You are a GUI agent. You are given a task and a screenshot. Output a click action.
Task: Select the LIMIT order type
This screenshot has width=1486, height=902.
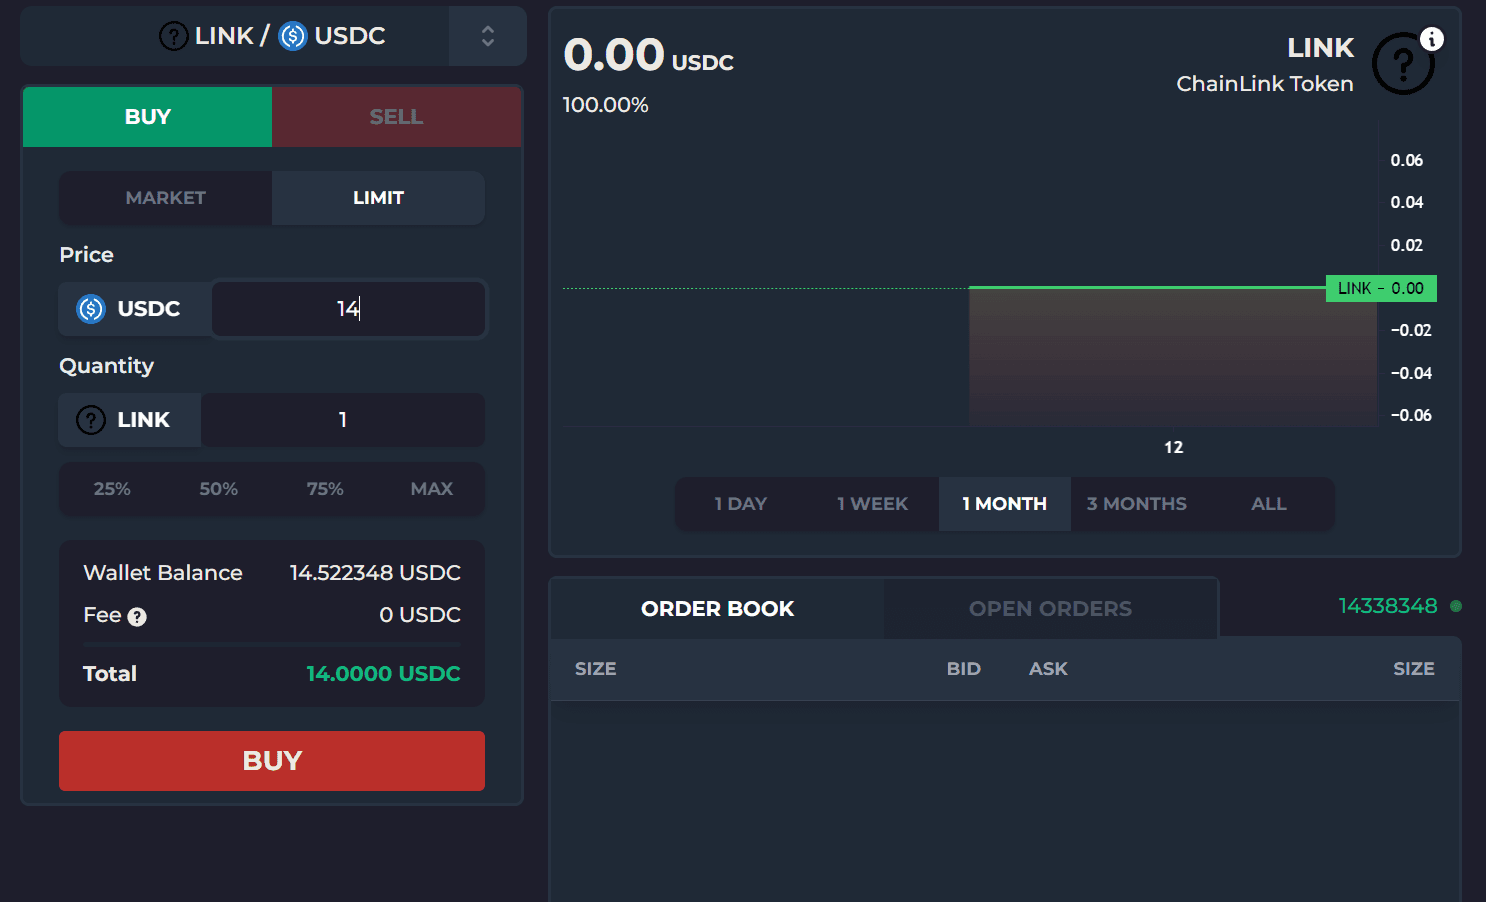point(378,198)
